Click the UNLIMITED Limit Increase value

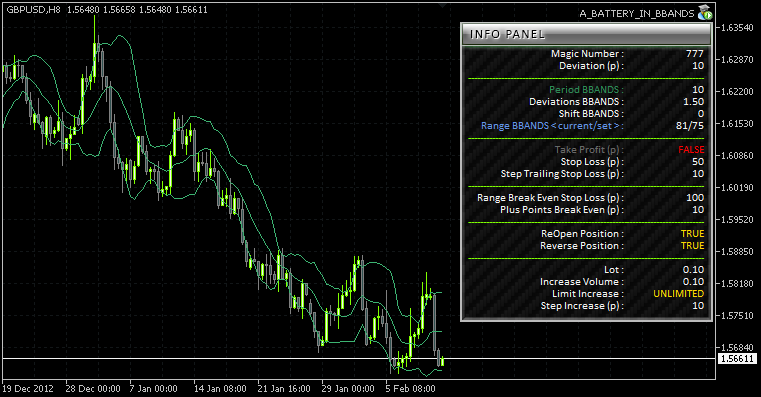(x=678, y=294)
